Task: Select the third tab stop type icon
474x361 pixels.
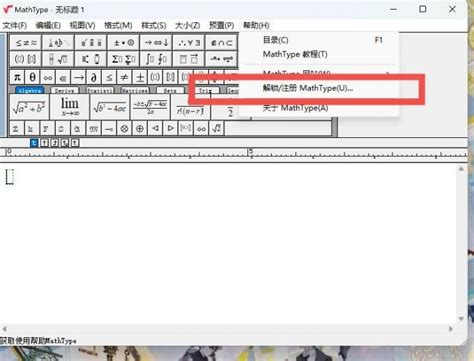Action: (54, 143)
